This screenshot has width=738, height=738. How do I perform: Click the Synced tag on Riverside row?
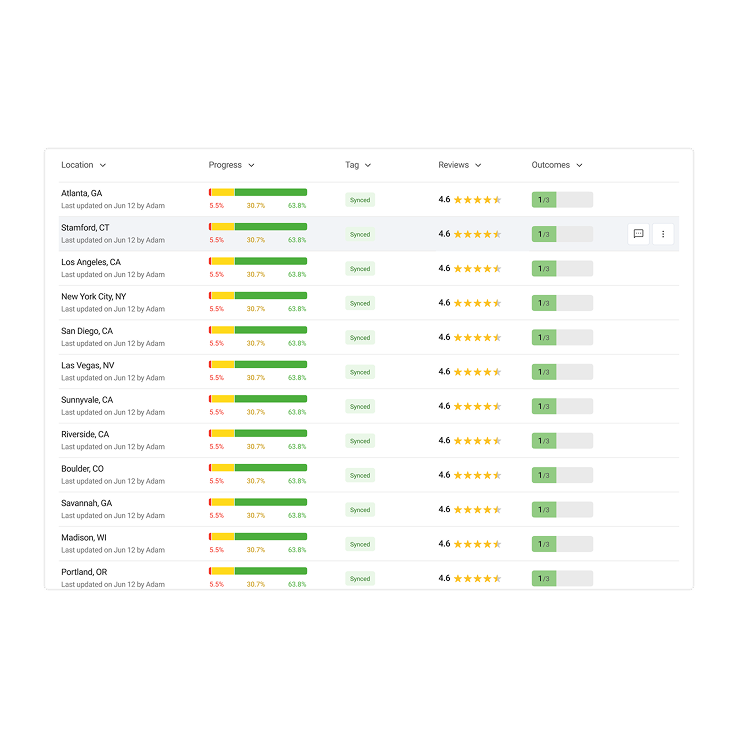[x=360, y=441]
